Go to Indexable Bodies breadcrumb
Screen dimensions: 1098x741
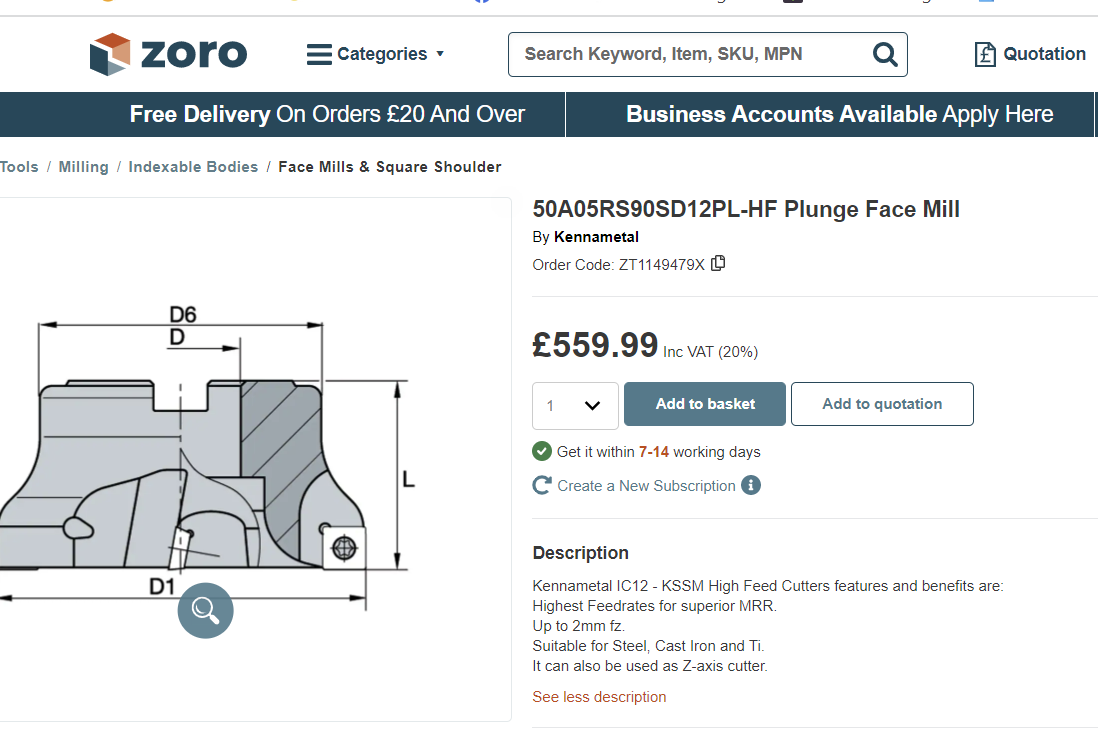193,167
